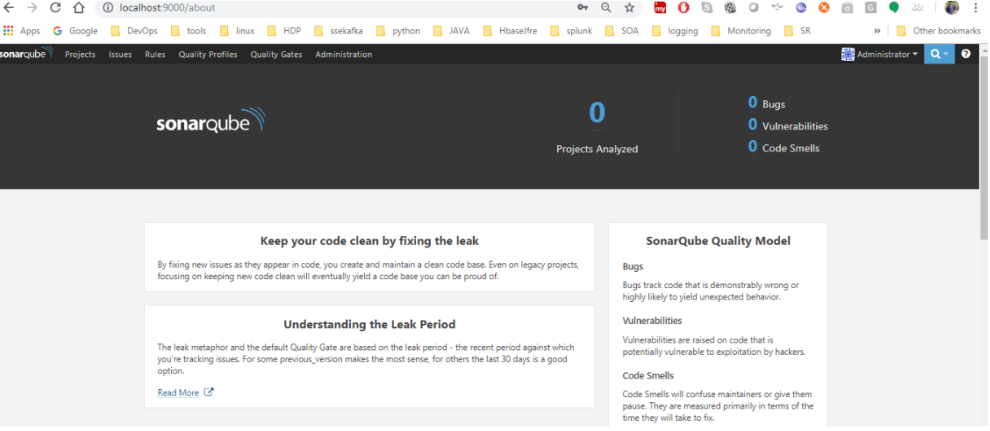
Task: Click the large SonarQube banner logo
Action: (211, 121)
